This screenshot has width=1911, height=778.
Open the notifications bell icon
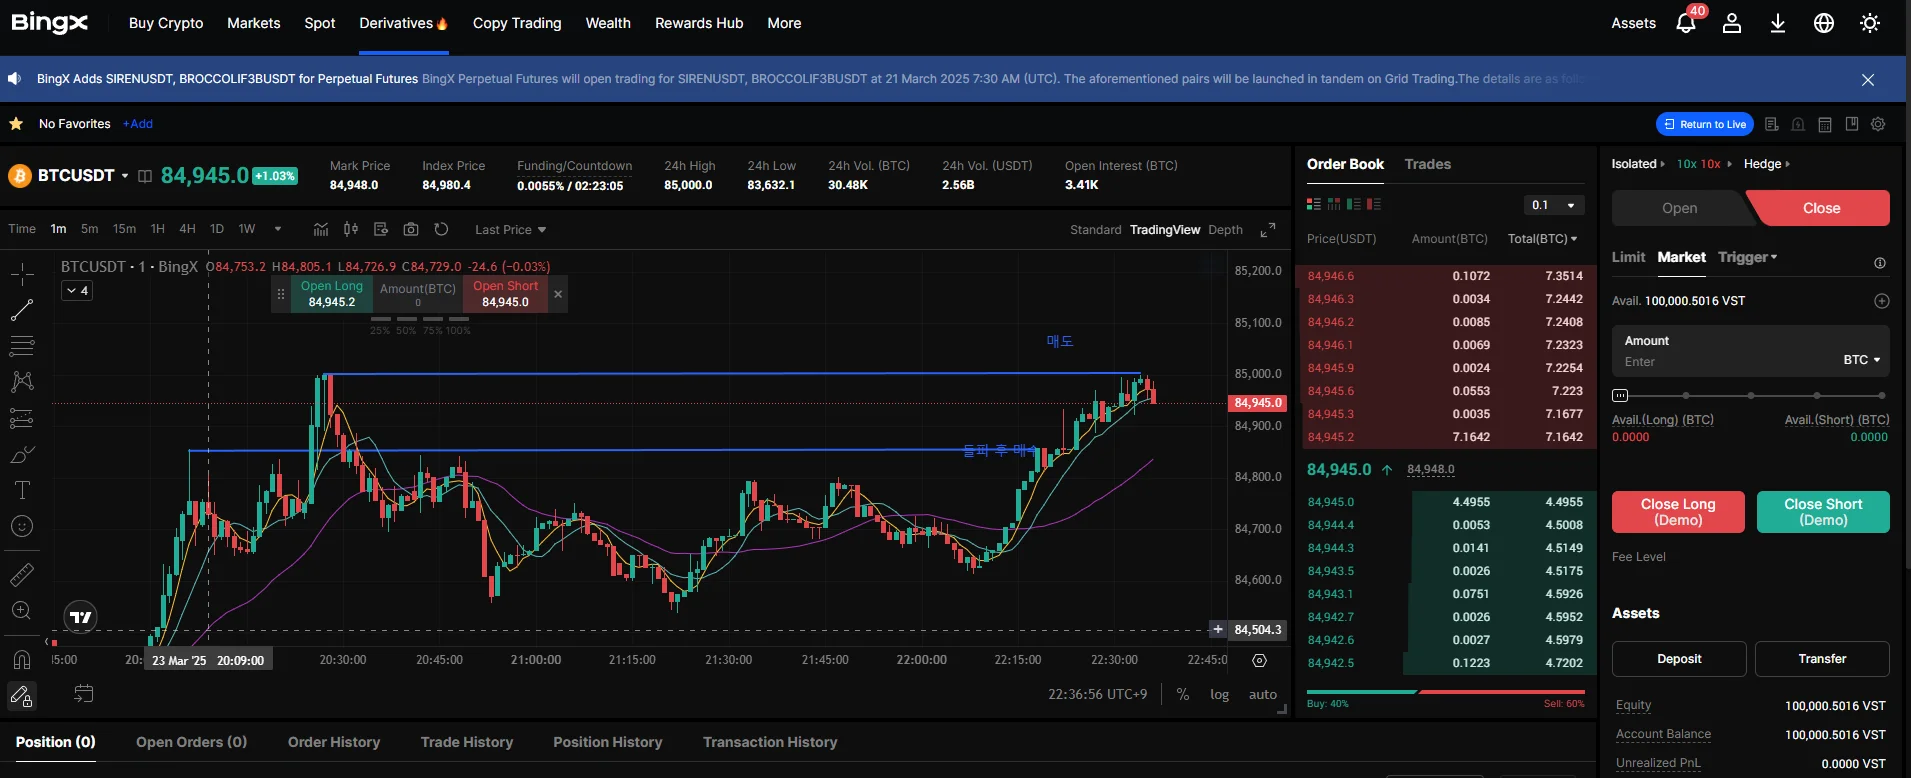tap(1686, 23)
